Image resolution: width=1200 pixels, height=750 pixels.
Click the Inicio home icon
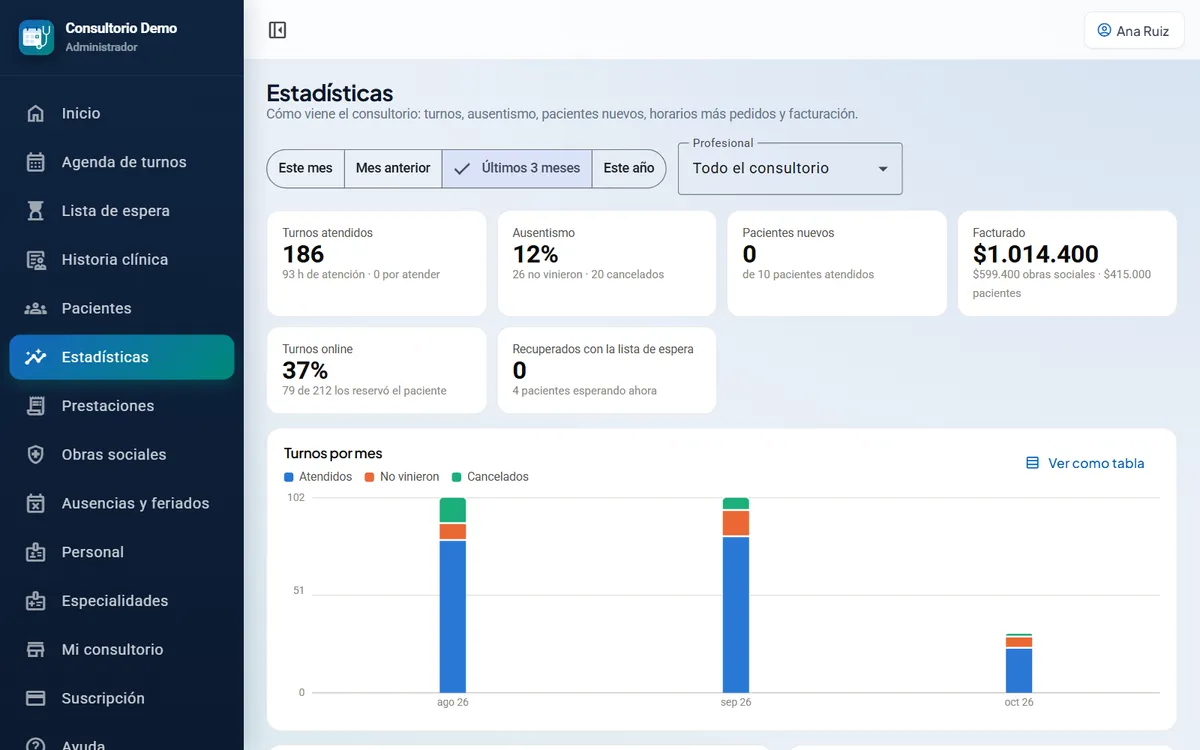(36, 113)
